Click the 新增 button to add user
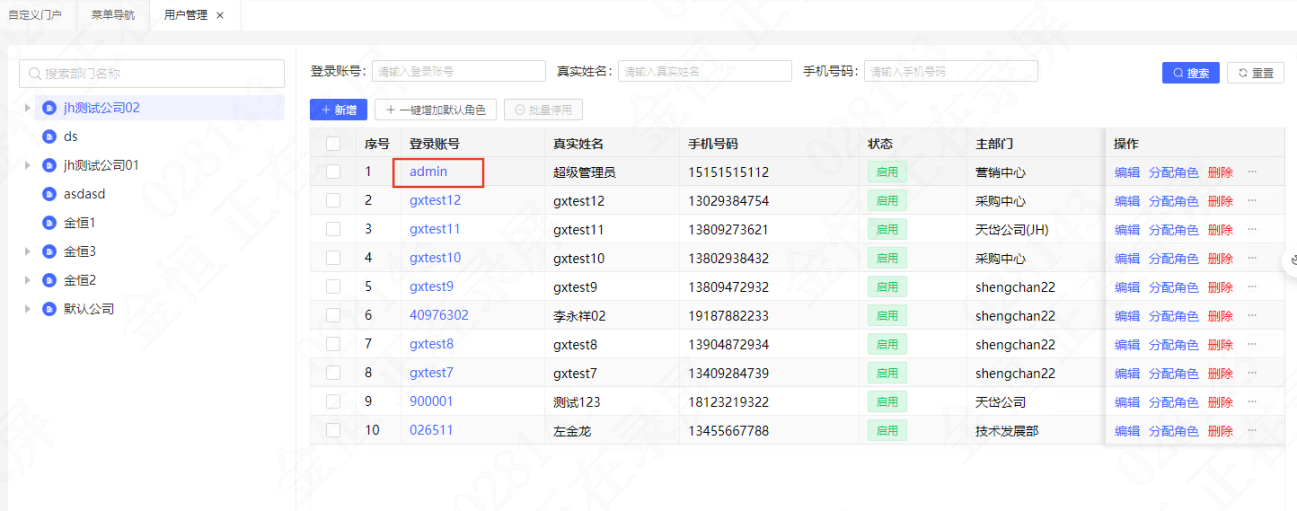Viewport: 1297px width, 511px height. coord(339,110)
